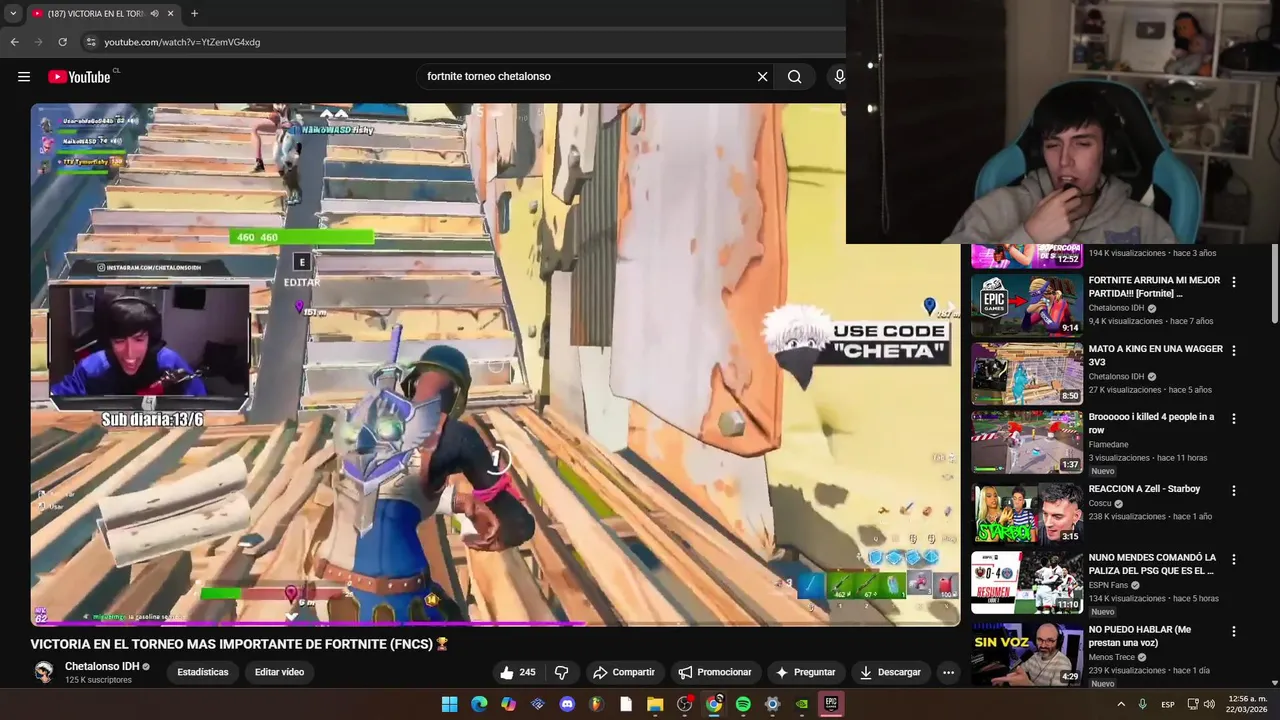Switch to Google Chrome in taskbar

tap(714, 704)
